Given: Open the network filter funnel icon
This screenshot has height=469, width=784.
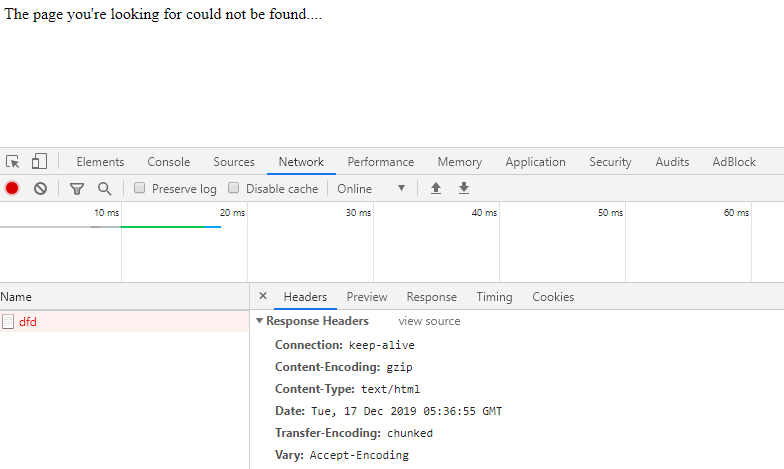Looking at the screenshot, I should [x=76, y=188].
